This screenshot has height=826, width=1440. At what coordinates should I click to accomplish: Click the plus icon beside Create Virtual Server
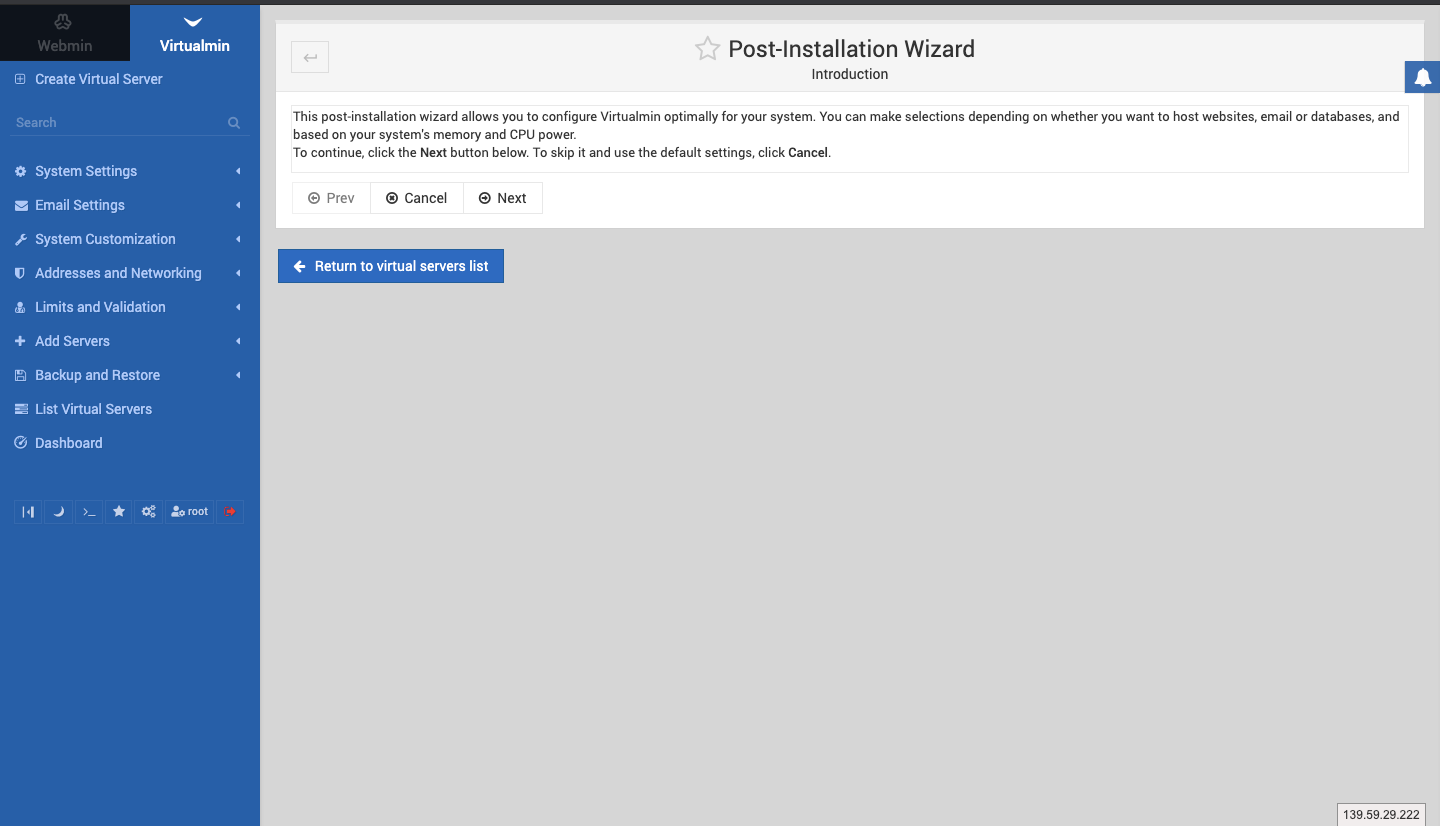coord(20,79)
